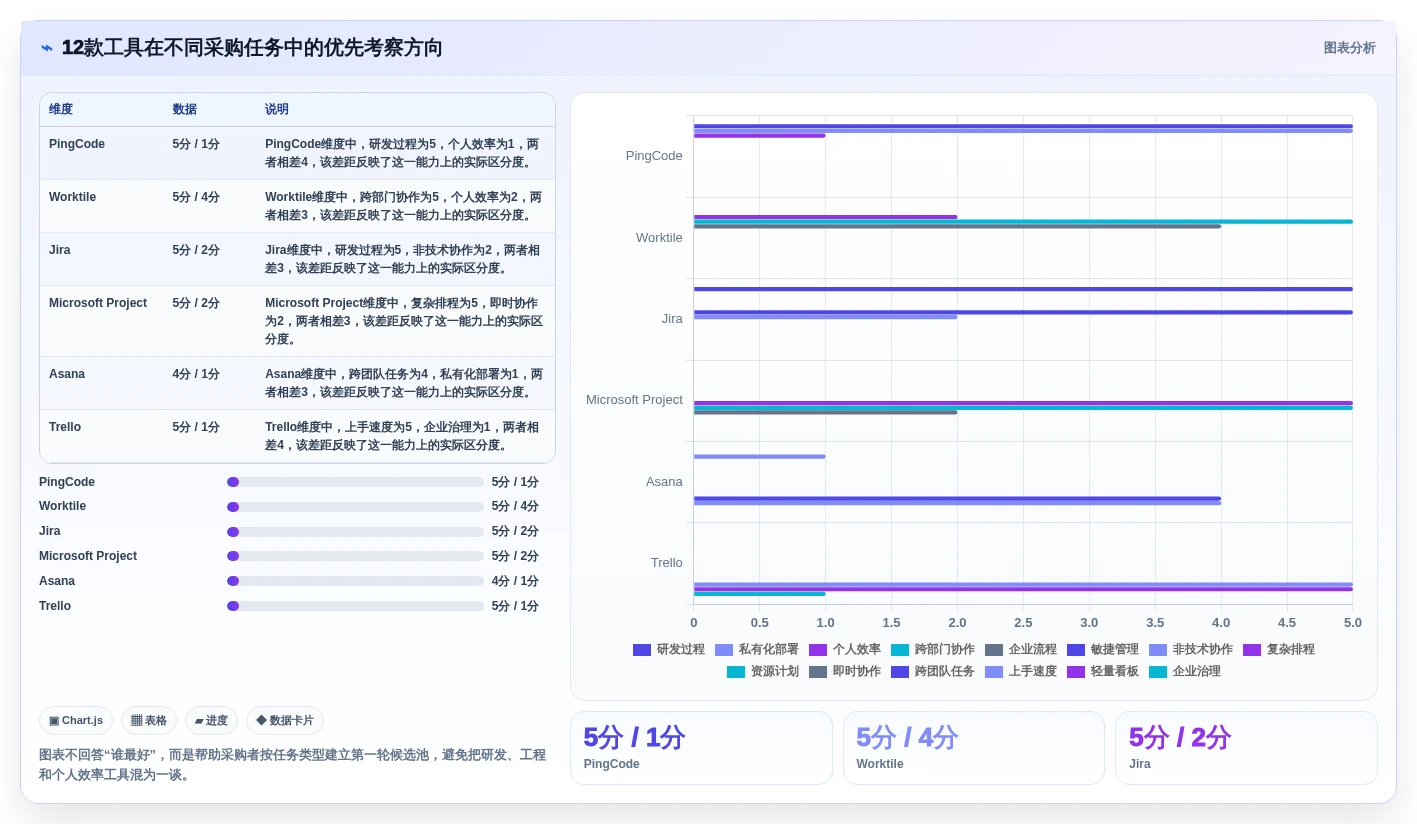Select the 表格 tag chip
This screenshot has height=824, width=1417.
pos(149,720)
